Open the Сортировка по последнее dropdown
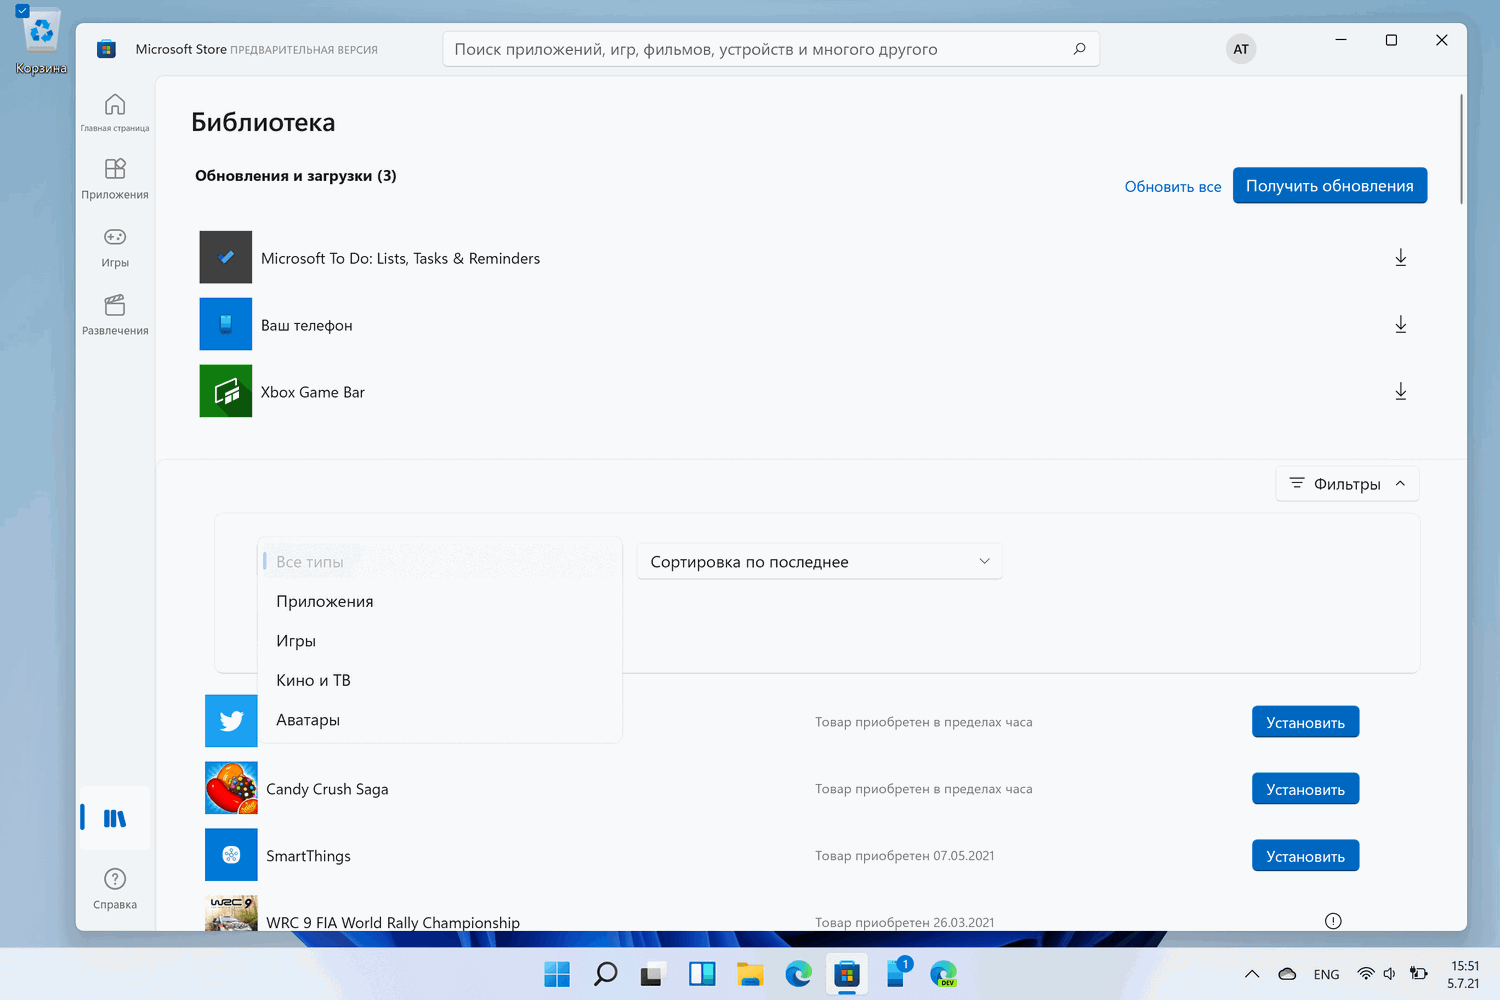The image size is (1500, 1000). click(819, 562)
